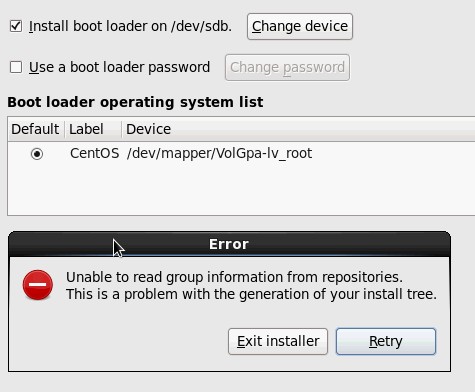
Task: Uncheck Install boot loader on /dev/sdb checkbox
Action: tap(16, 26)
